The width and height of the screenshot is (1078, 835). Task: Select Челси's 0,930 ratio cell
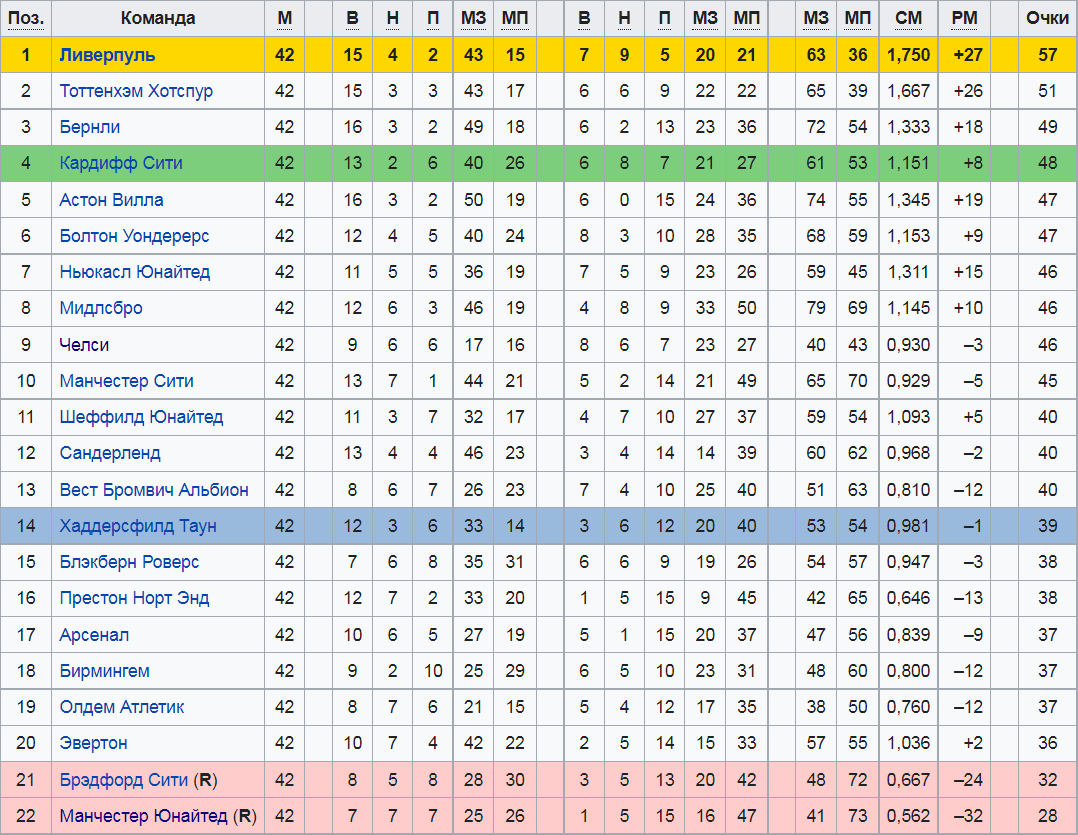[908, 344]
